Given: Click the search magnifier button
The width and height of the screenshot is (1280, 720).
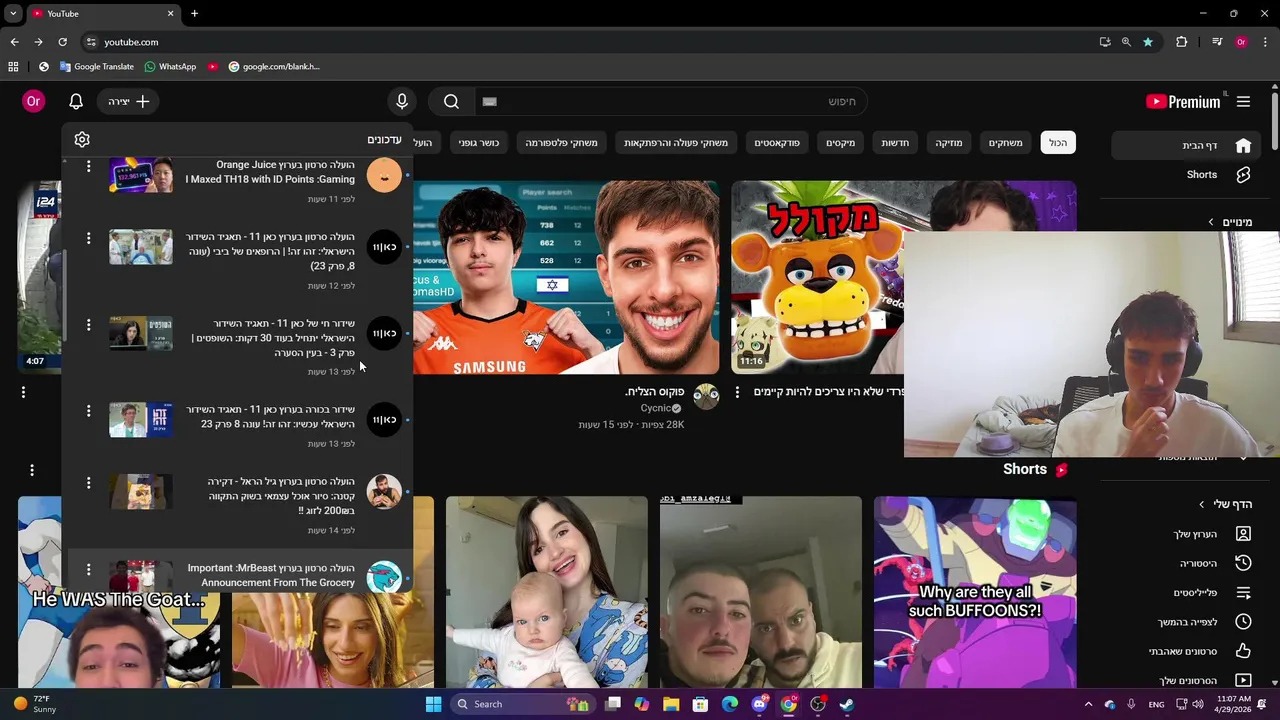Looking at the screenshot, I should [451, 101].
